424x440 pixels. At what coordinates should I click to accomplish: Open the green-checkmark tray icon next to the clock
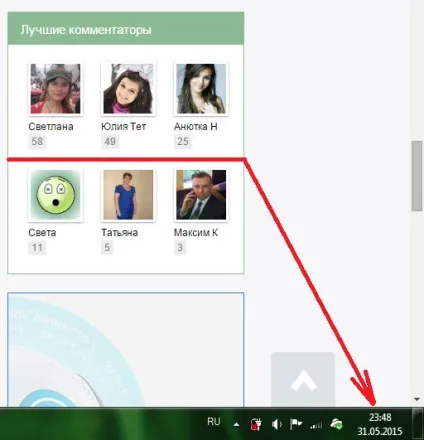(x=336, y=424)
